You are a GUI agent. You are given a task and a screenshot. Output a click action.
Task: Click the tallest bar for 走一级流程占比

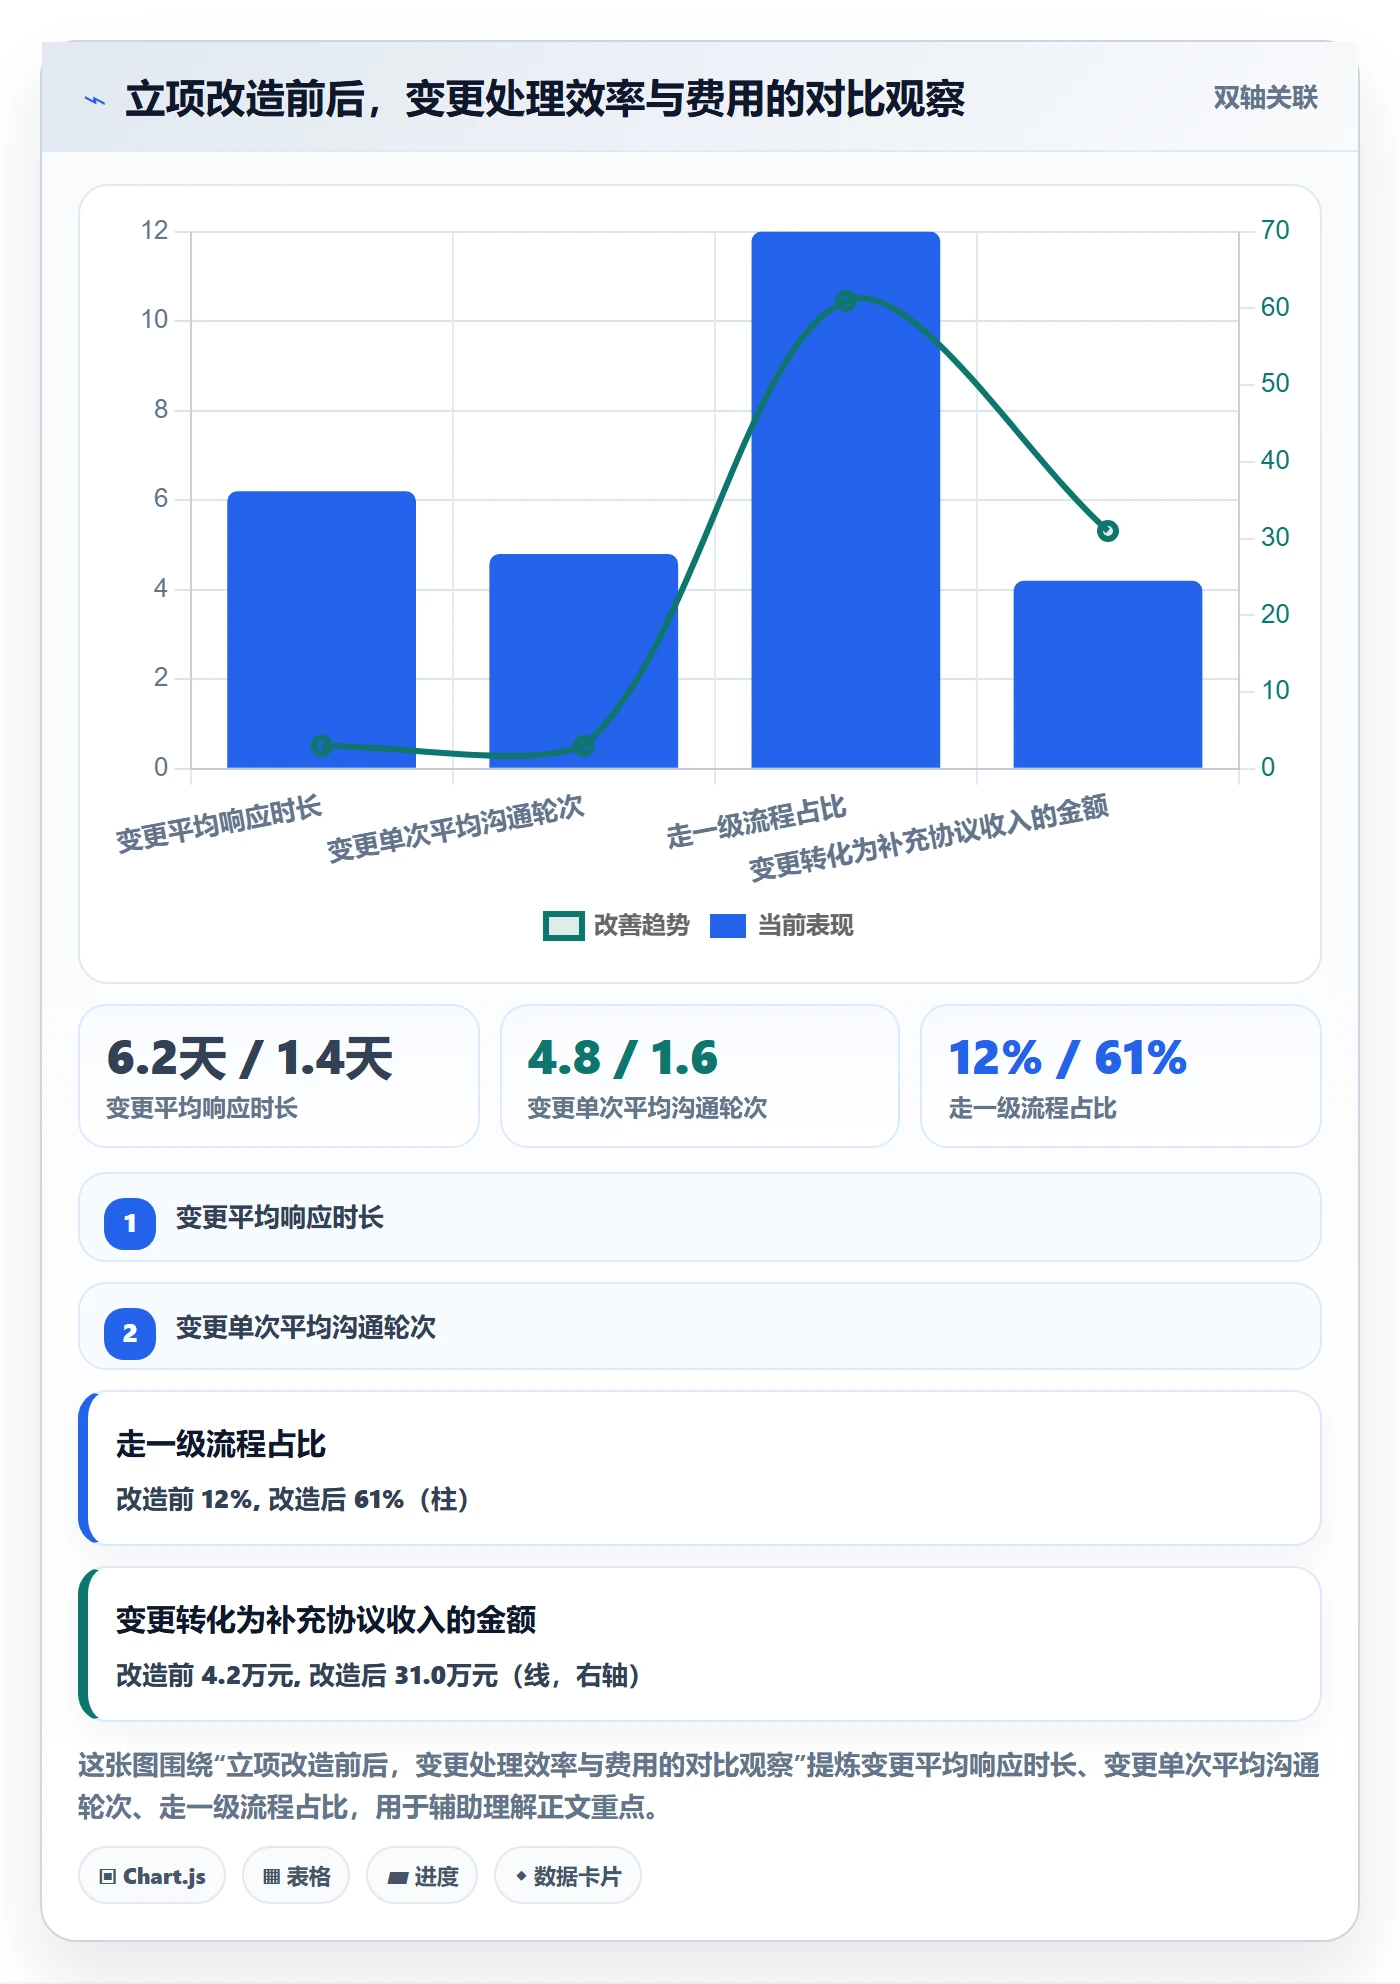coord(846,500)
